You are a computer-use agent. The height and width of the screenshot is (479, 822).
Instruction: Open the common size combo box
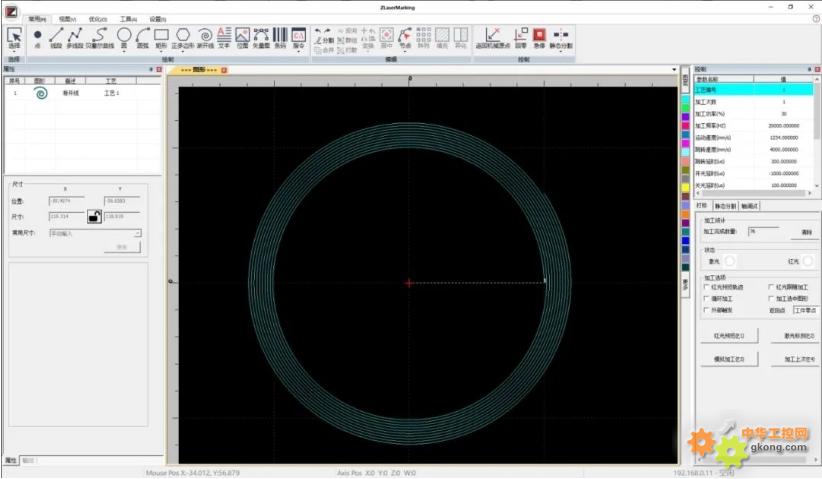coord(95,233)
